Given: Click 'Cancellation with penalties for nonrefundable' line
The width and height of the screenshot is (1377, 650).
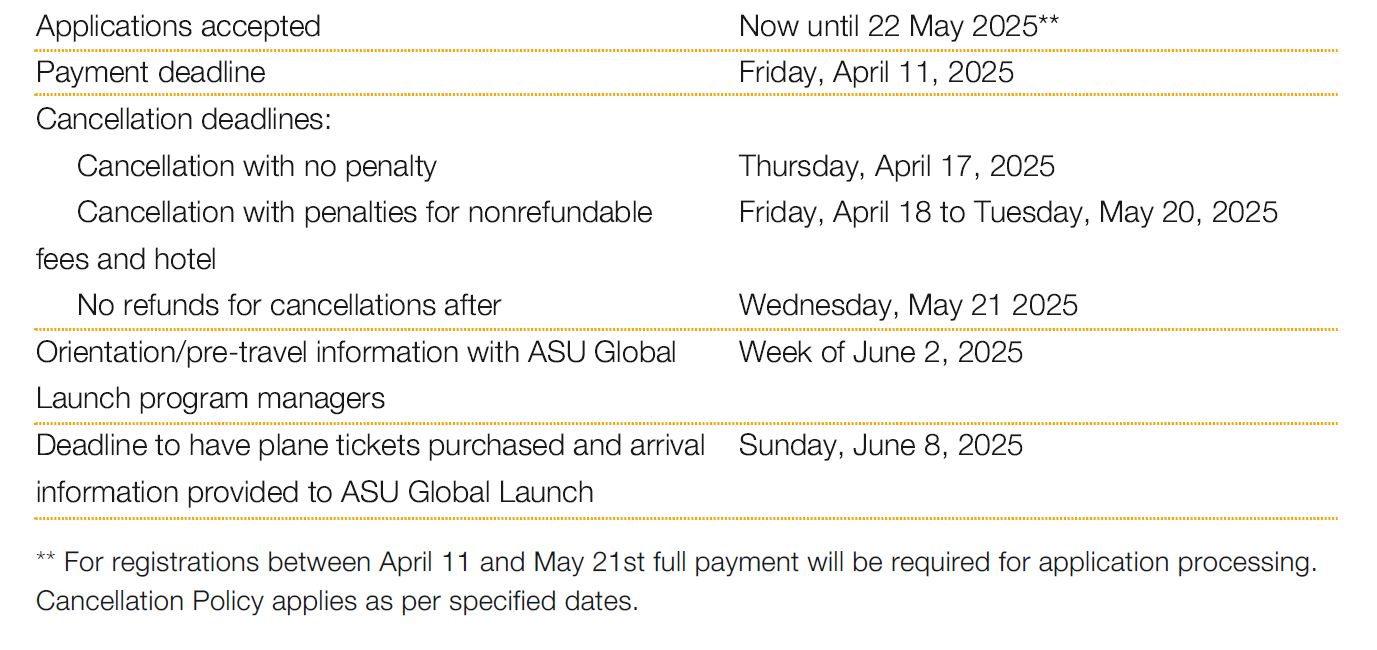Looking at the screenshot, I should point(365,212).
